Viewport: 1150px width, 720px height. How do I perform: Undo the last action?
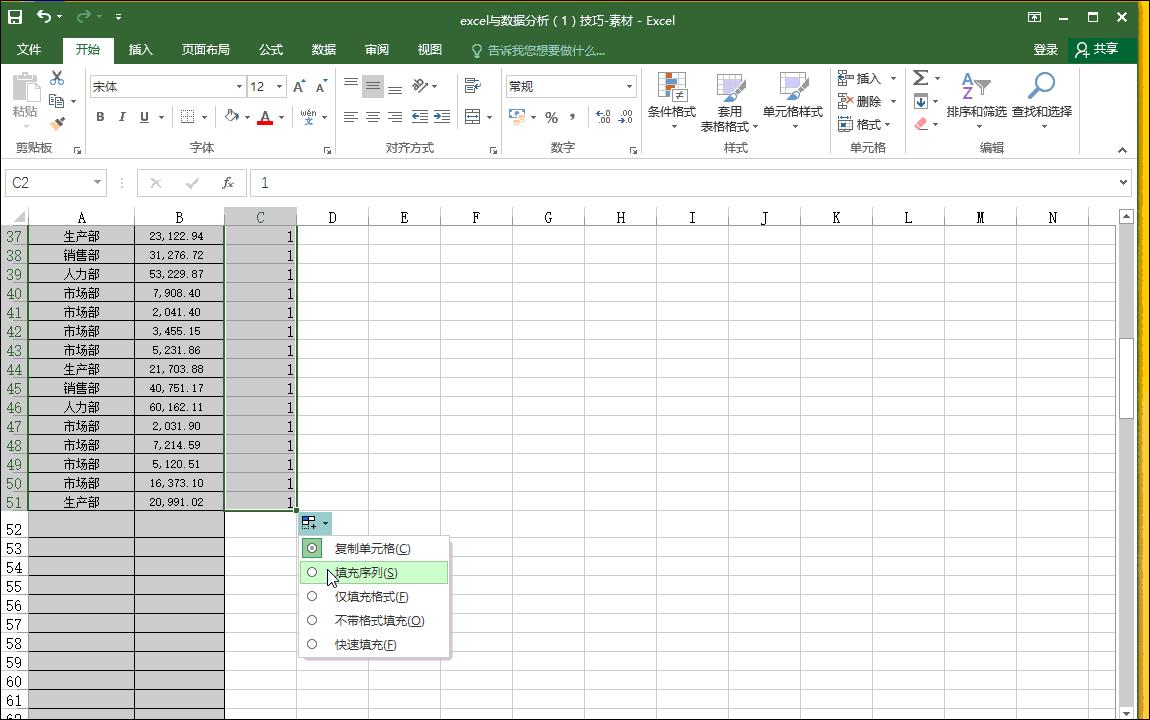[x=44, y=17]
